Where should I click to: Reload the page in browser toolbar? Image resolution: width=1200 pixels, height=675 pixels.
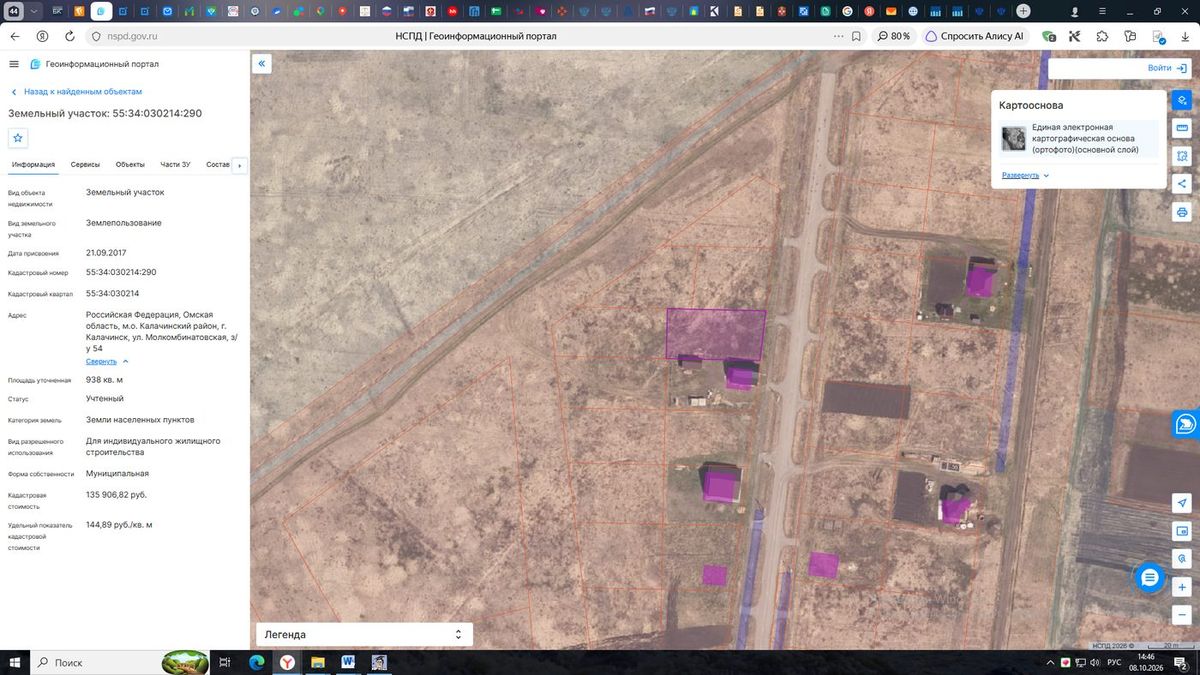point(69,36)
